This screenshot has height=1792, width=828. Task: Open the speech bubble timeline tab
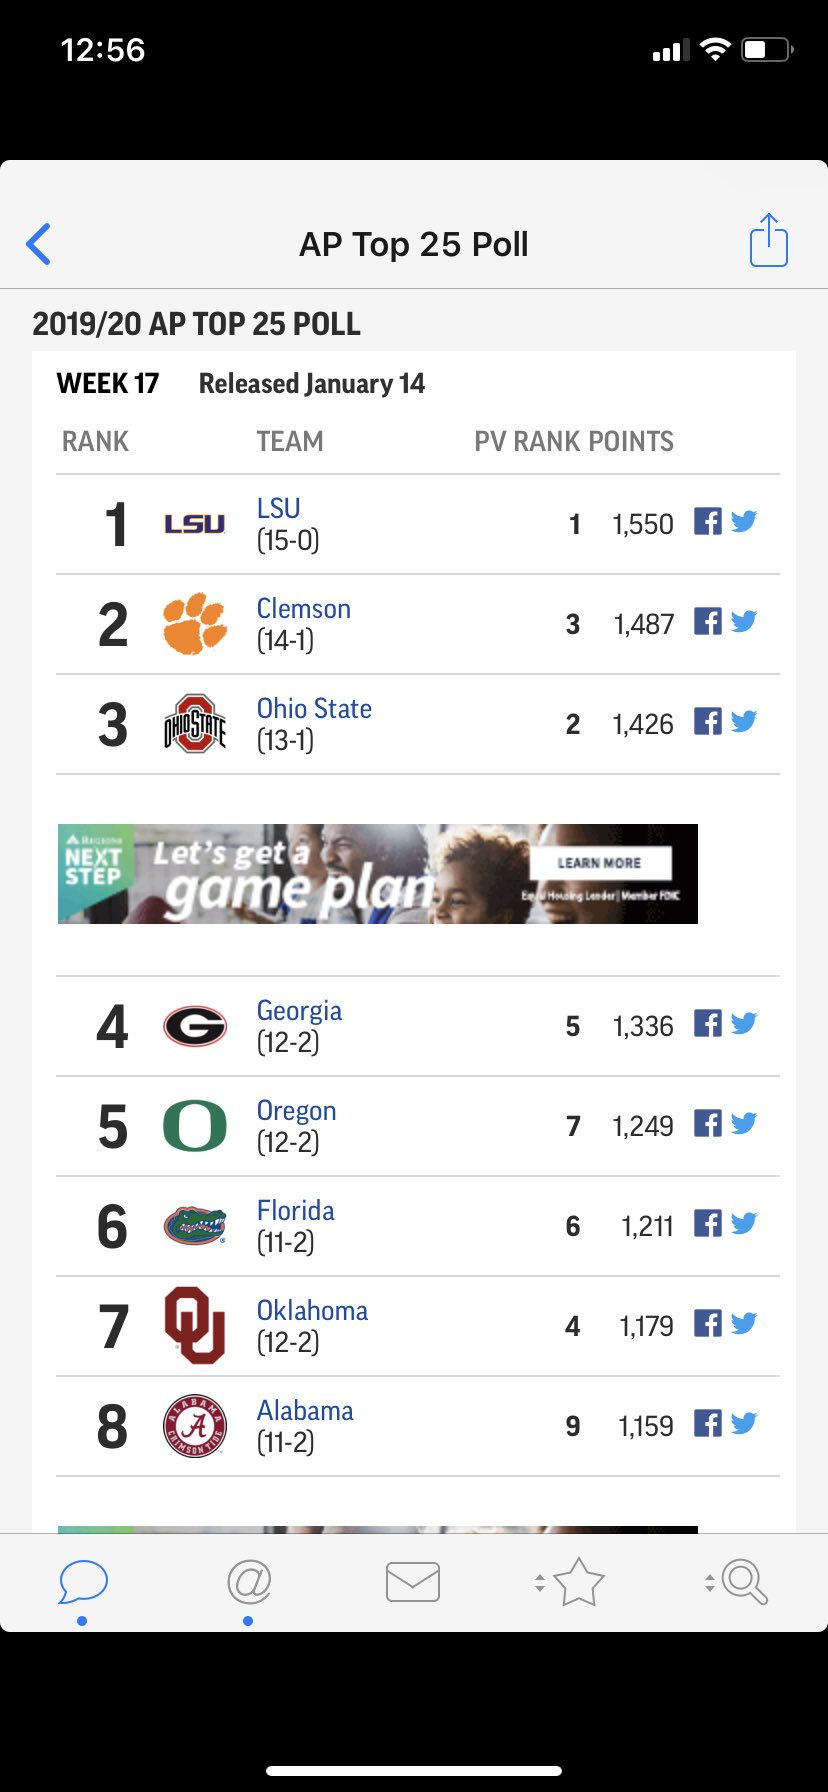coord(83,1582)
